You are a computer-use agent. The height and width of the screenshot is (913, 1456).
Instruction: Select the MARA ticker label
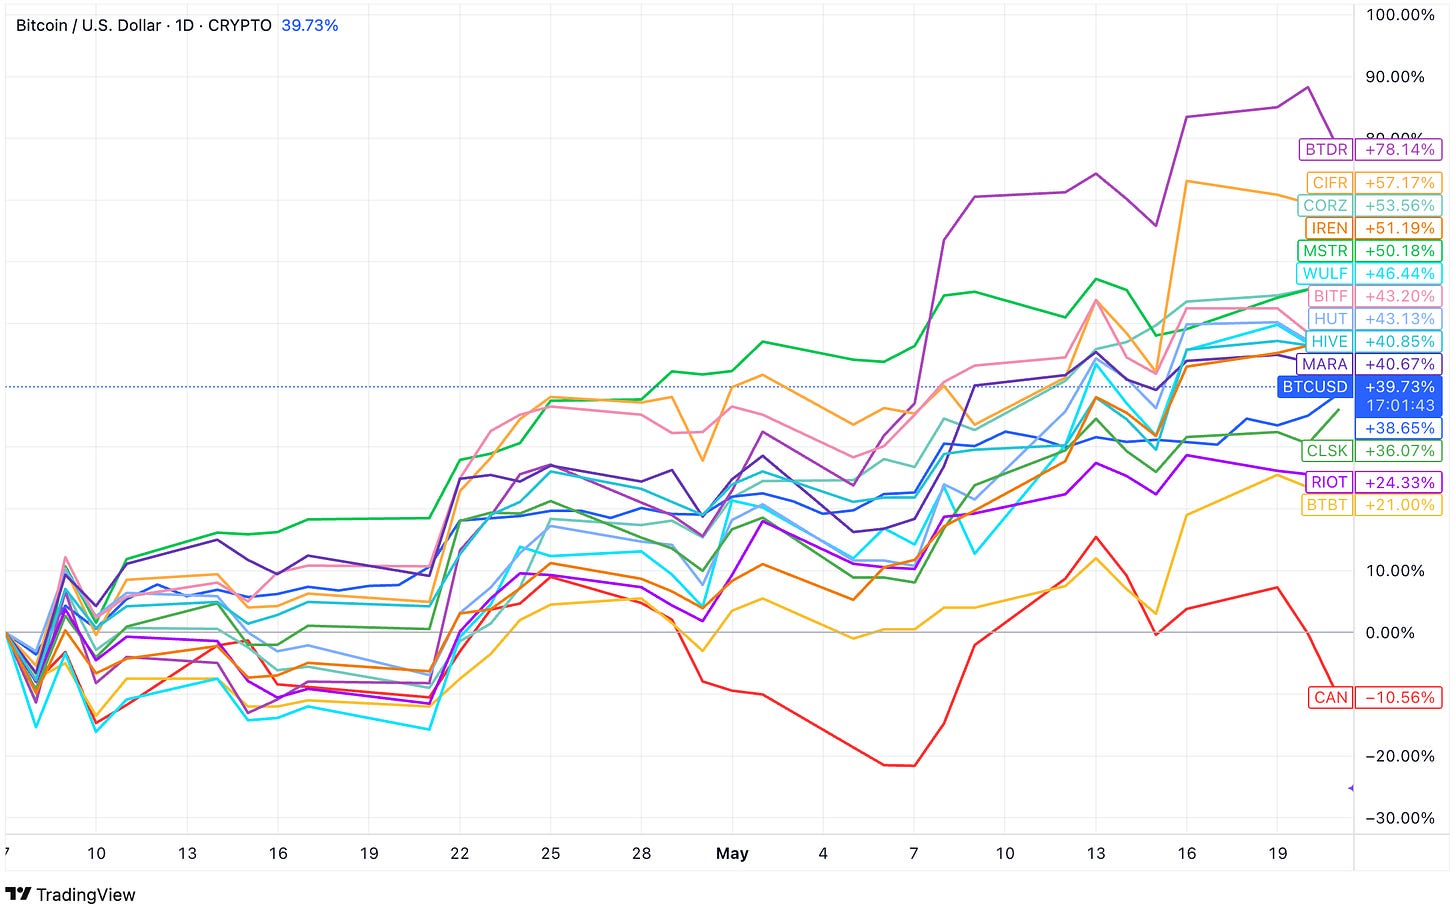click(1325, 364)
